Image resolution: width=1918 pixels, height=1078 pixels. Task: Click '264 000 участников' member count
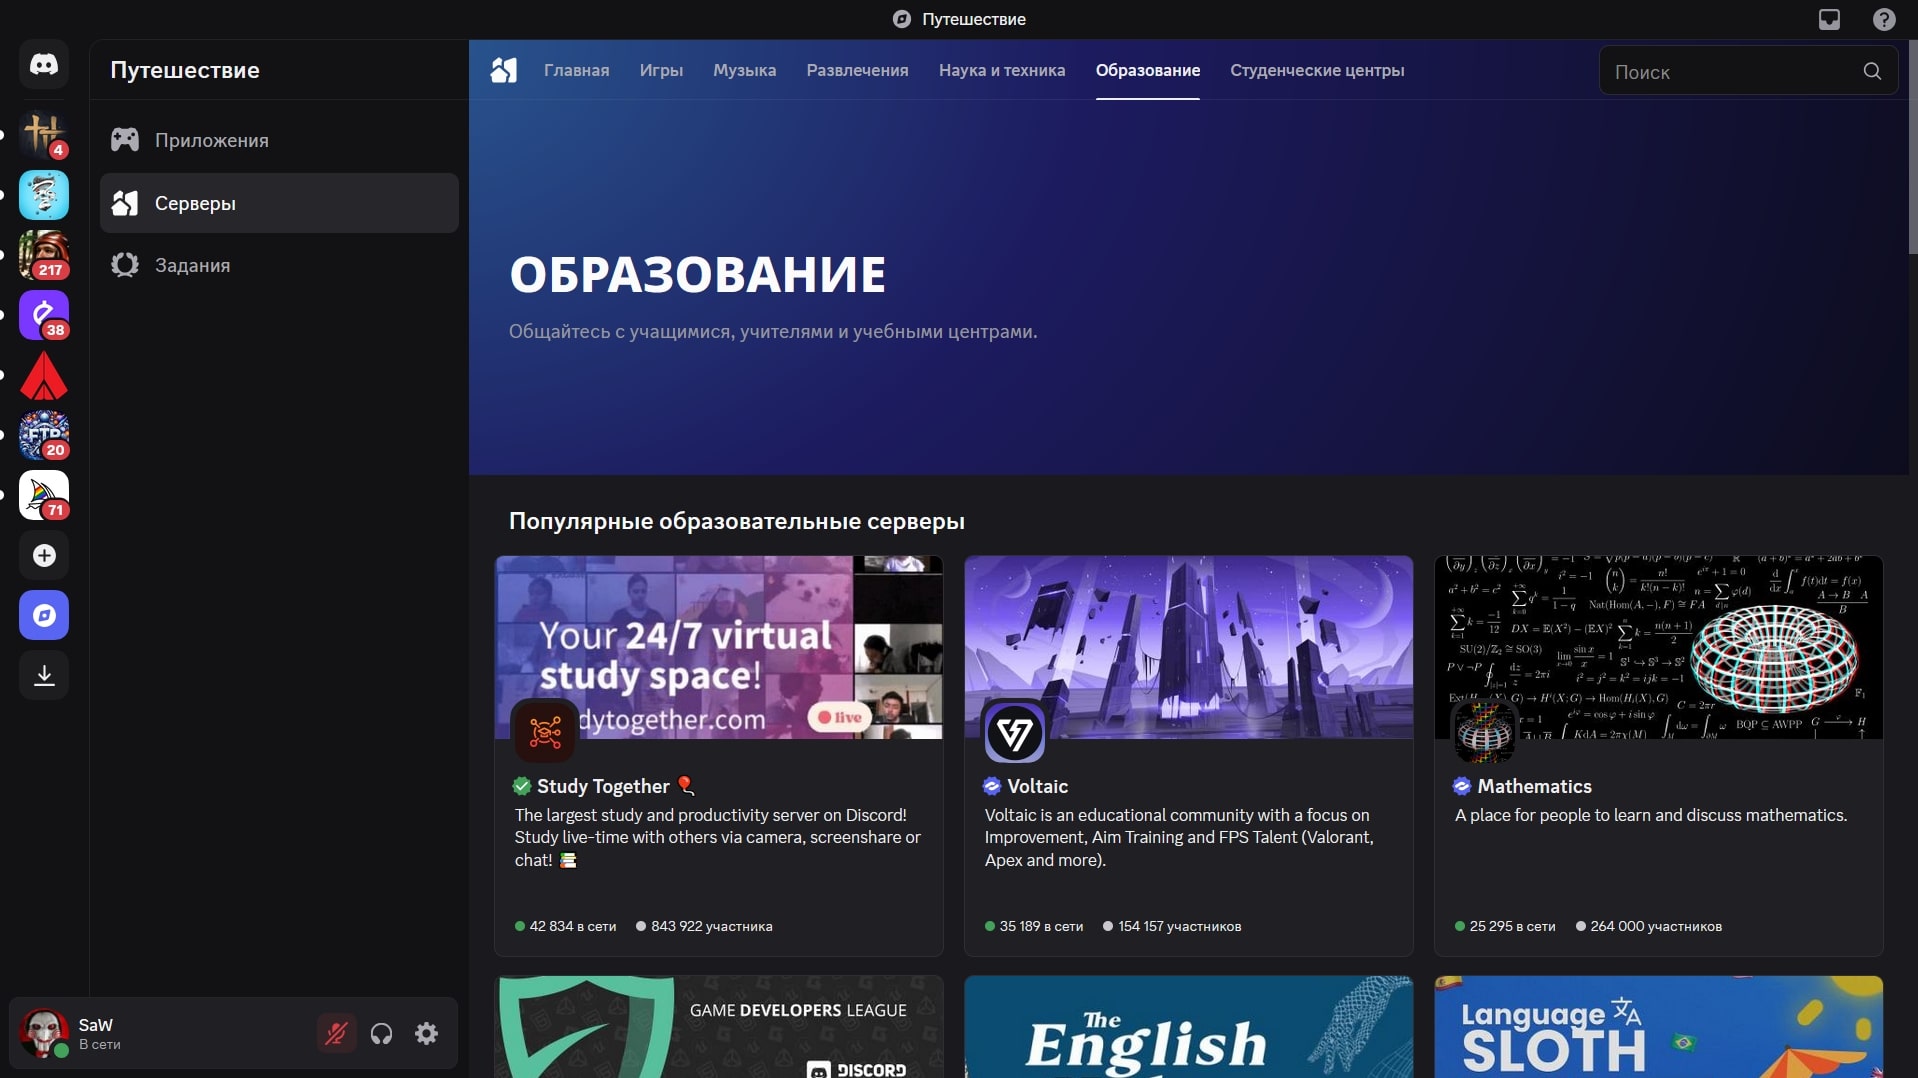pyautogui.click(x=1656, y=926)
